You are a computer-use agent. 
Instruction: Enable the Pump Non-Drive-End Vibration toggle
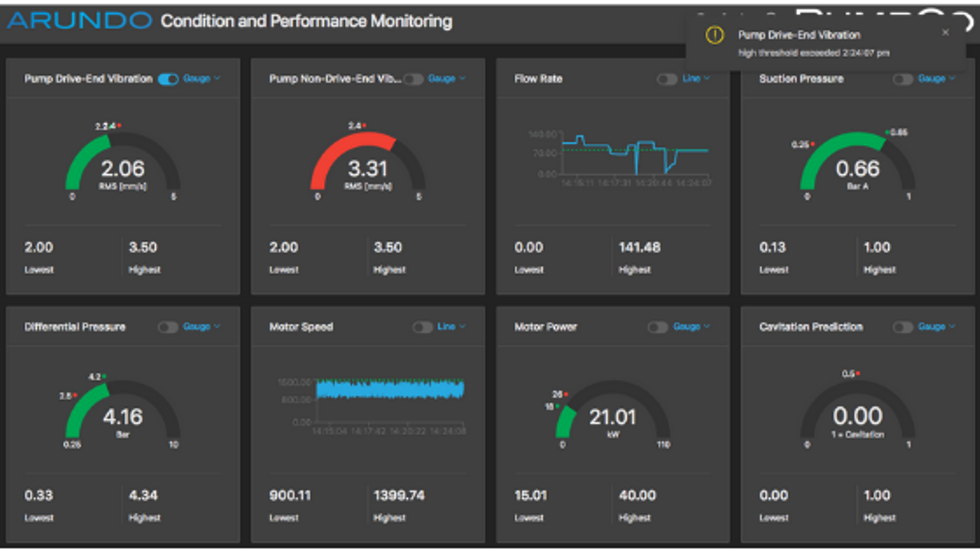pos(413,79)
